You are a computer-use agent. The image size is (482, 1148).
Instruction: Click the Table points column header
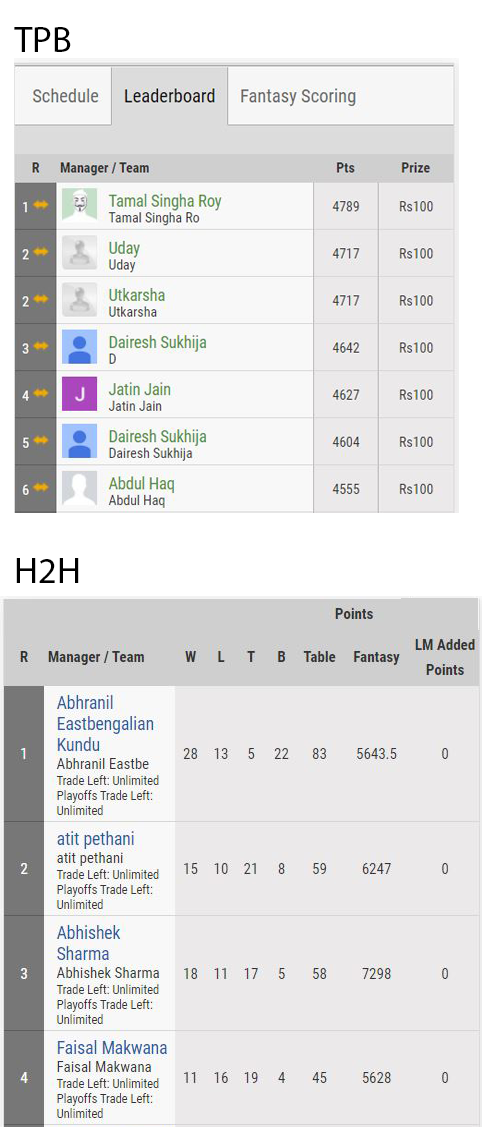pyautogui.click(x=319, y=657)
